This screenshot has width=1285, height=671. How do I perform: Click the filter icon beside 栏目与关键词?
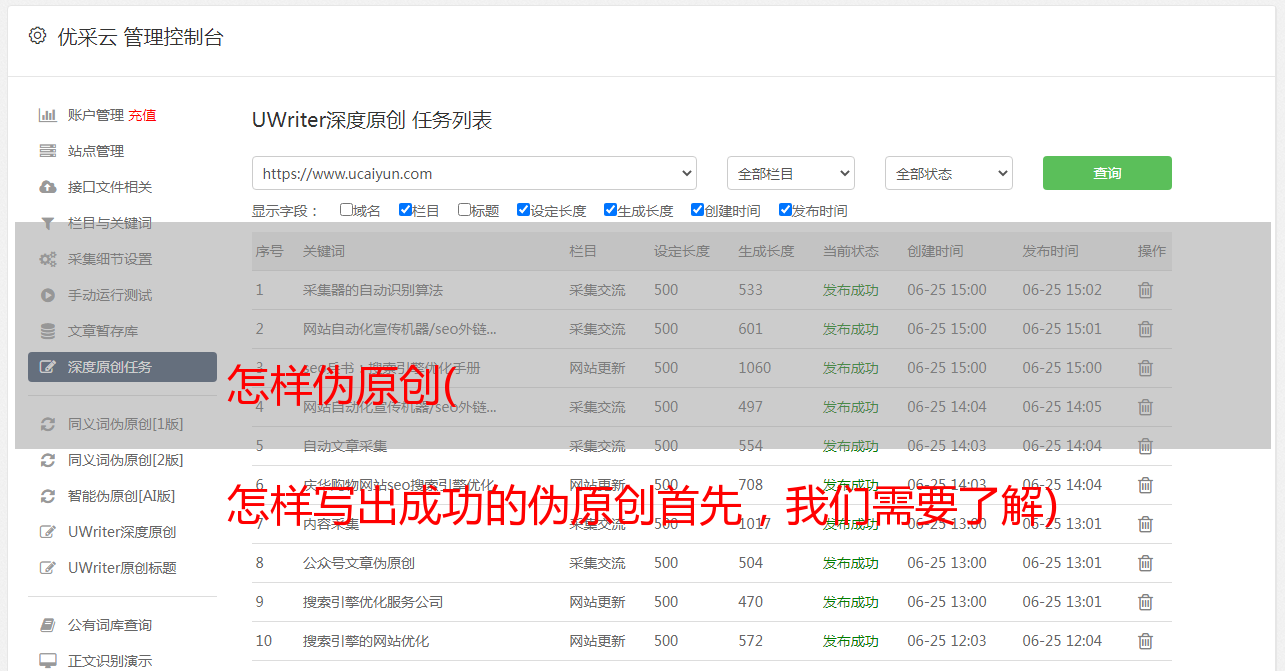click(47, 223)
